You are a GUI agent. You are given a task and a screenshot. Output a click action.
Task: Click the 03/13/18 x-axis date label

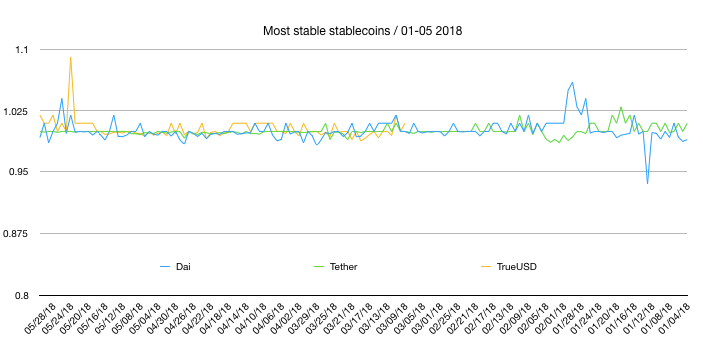373,318
